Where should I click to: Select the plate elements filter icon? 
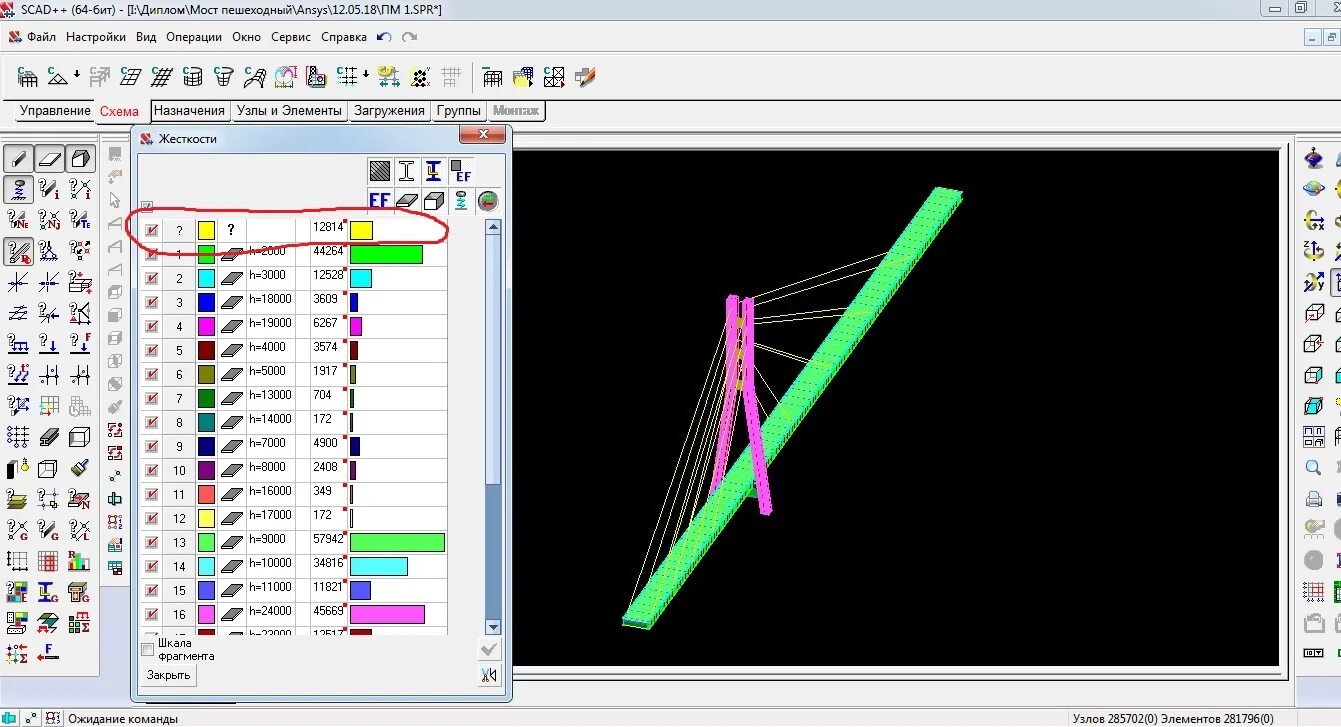tap(50, 159)
